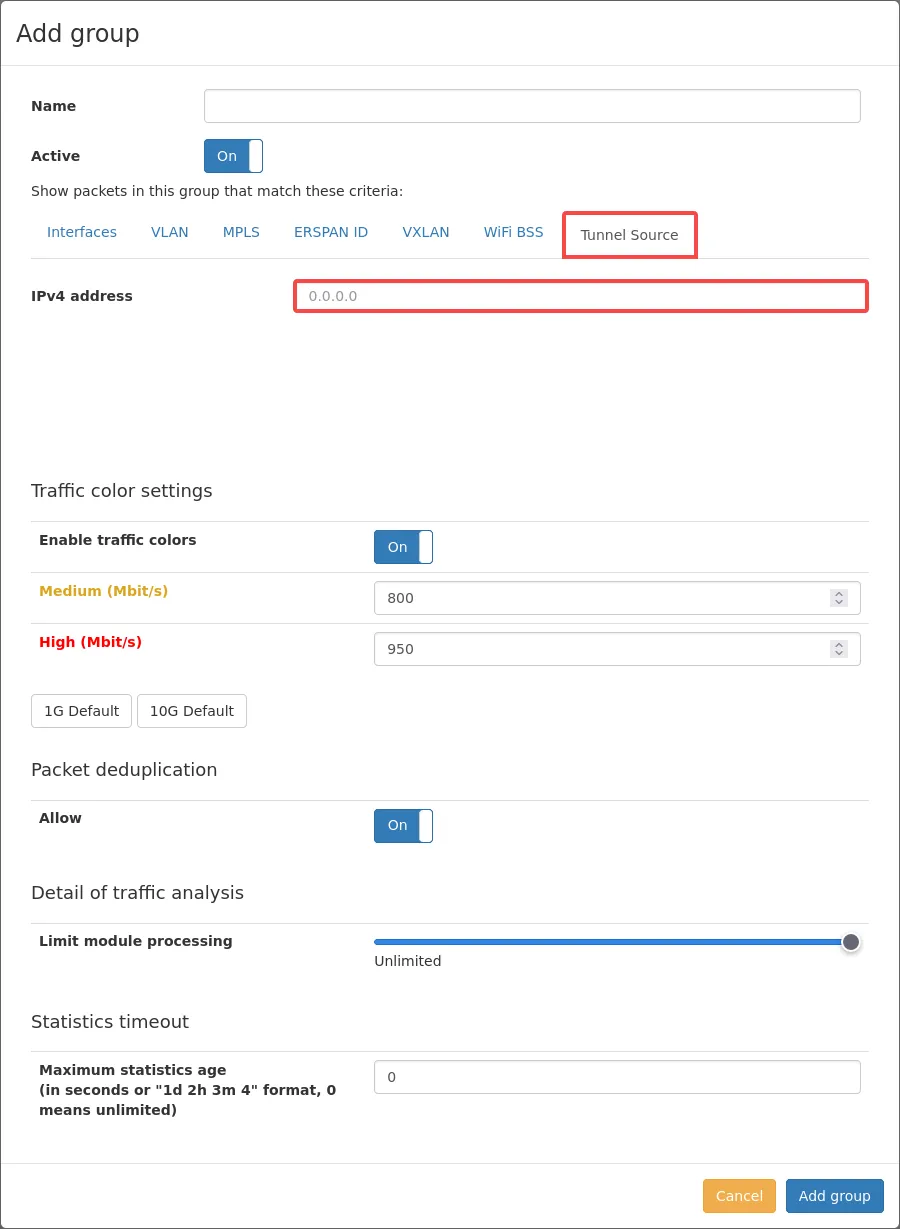Click the Medium (Mbit/s) spinner arrows

[x=839, y=598]
